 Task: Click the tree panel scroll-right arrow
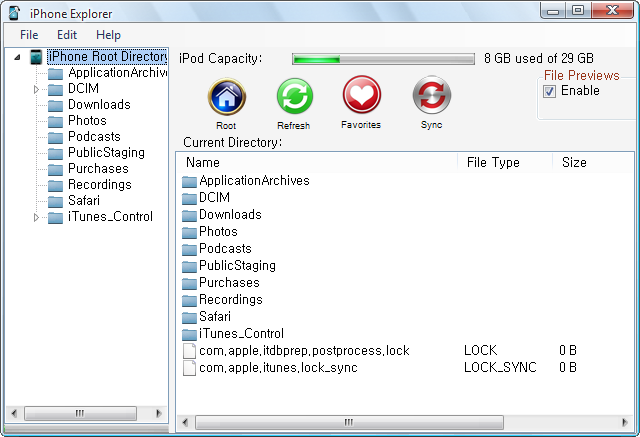pyautogui.click(x=159, y=413)
